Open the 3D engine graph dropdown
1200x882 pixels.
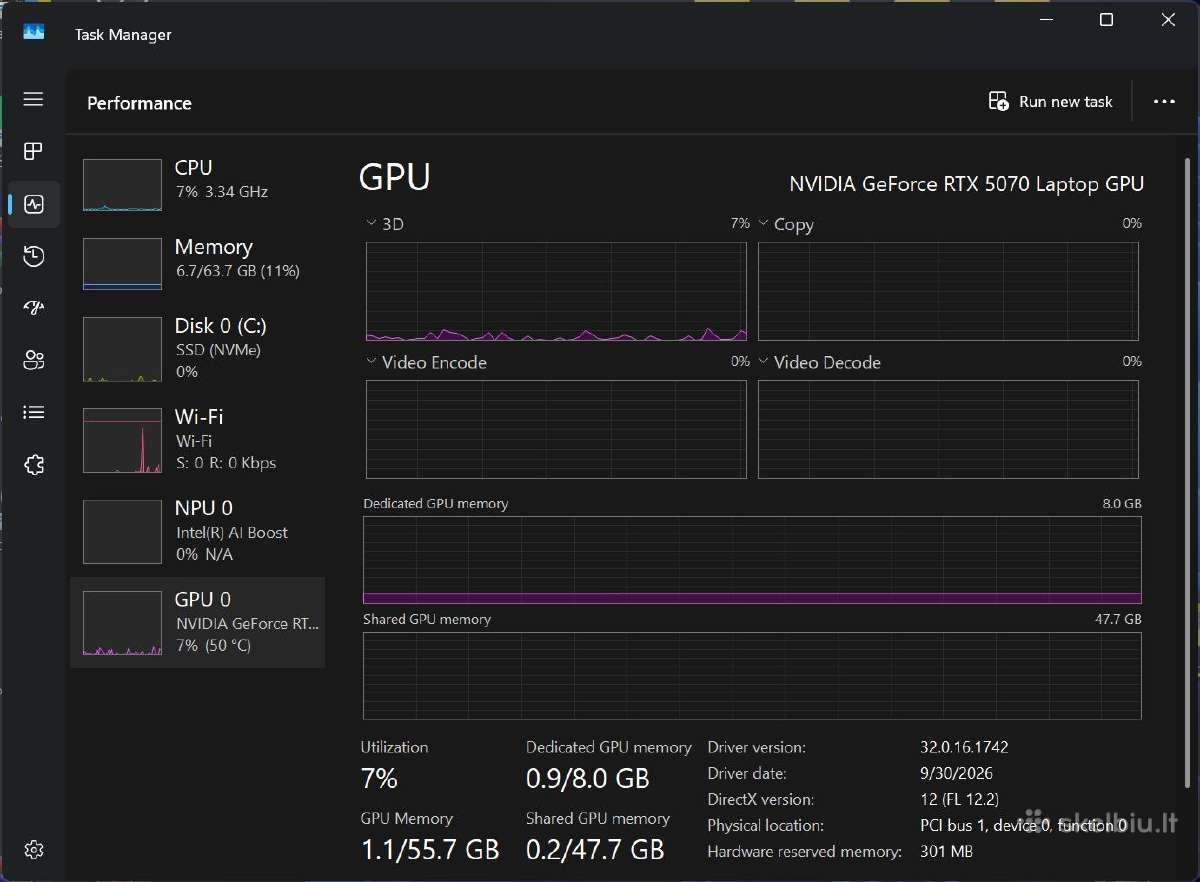(x=371, y=224)
